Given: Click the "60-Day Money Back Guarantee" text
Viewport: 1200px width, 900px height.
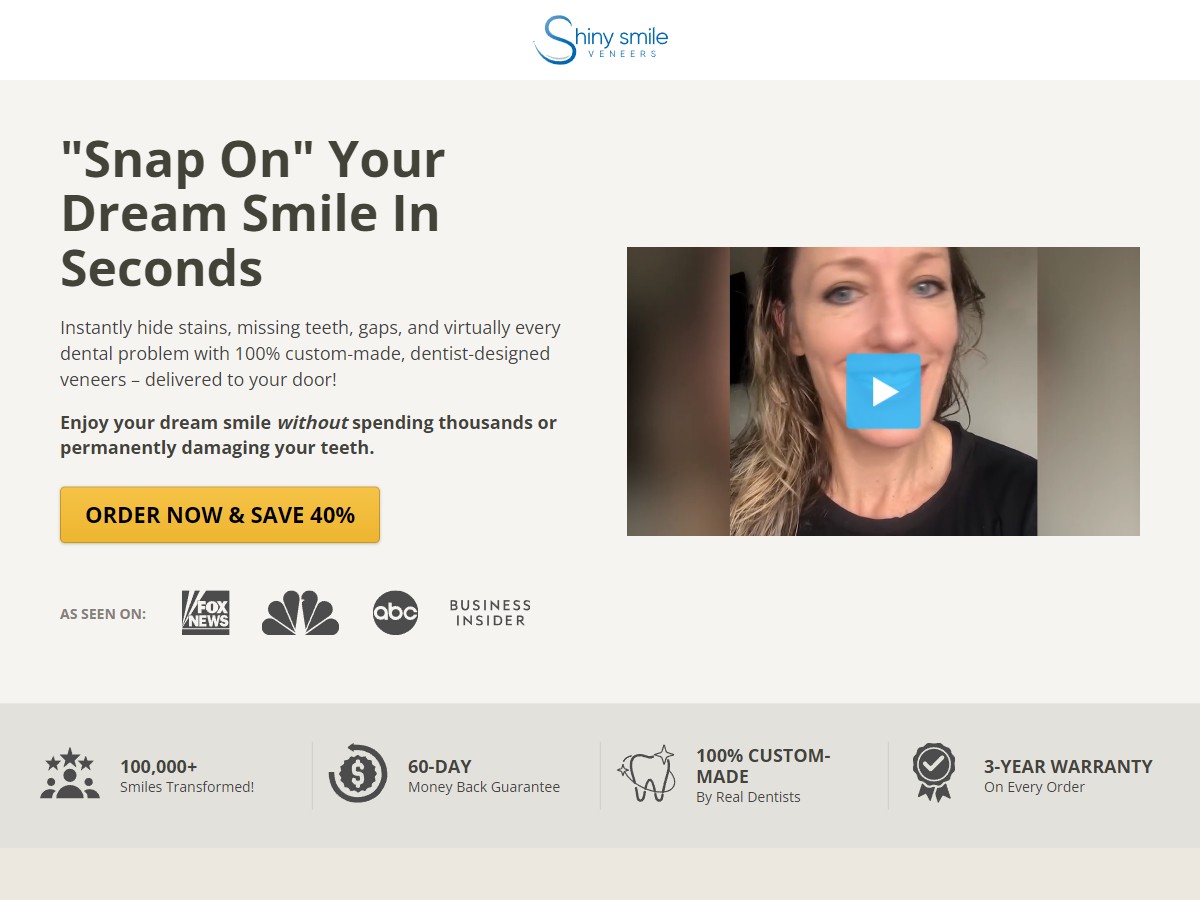Looking at the screenshot, I should [x=484, y=776].
